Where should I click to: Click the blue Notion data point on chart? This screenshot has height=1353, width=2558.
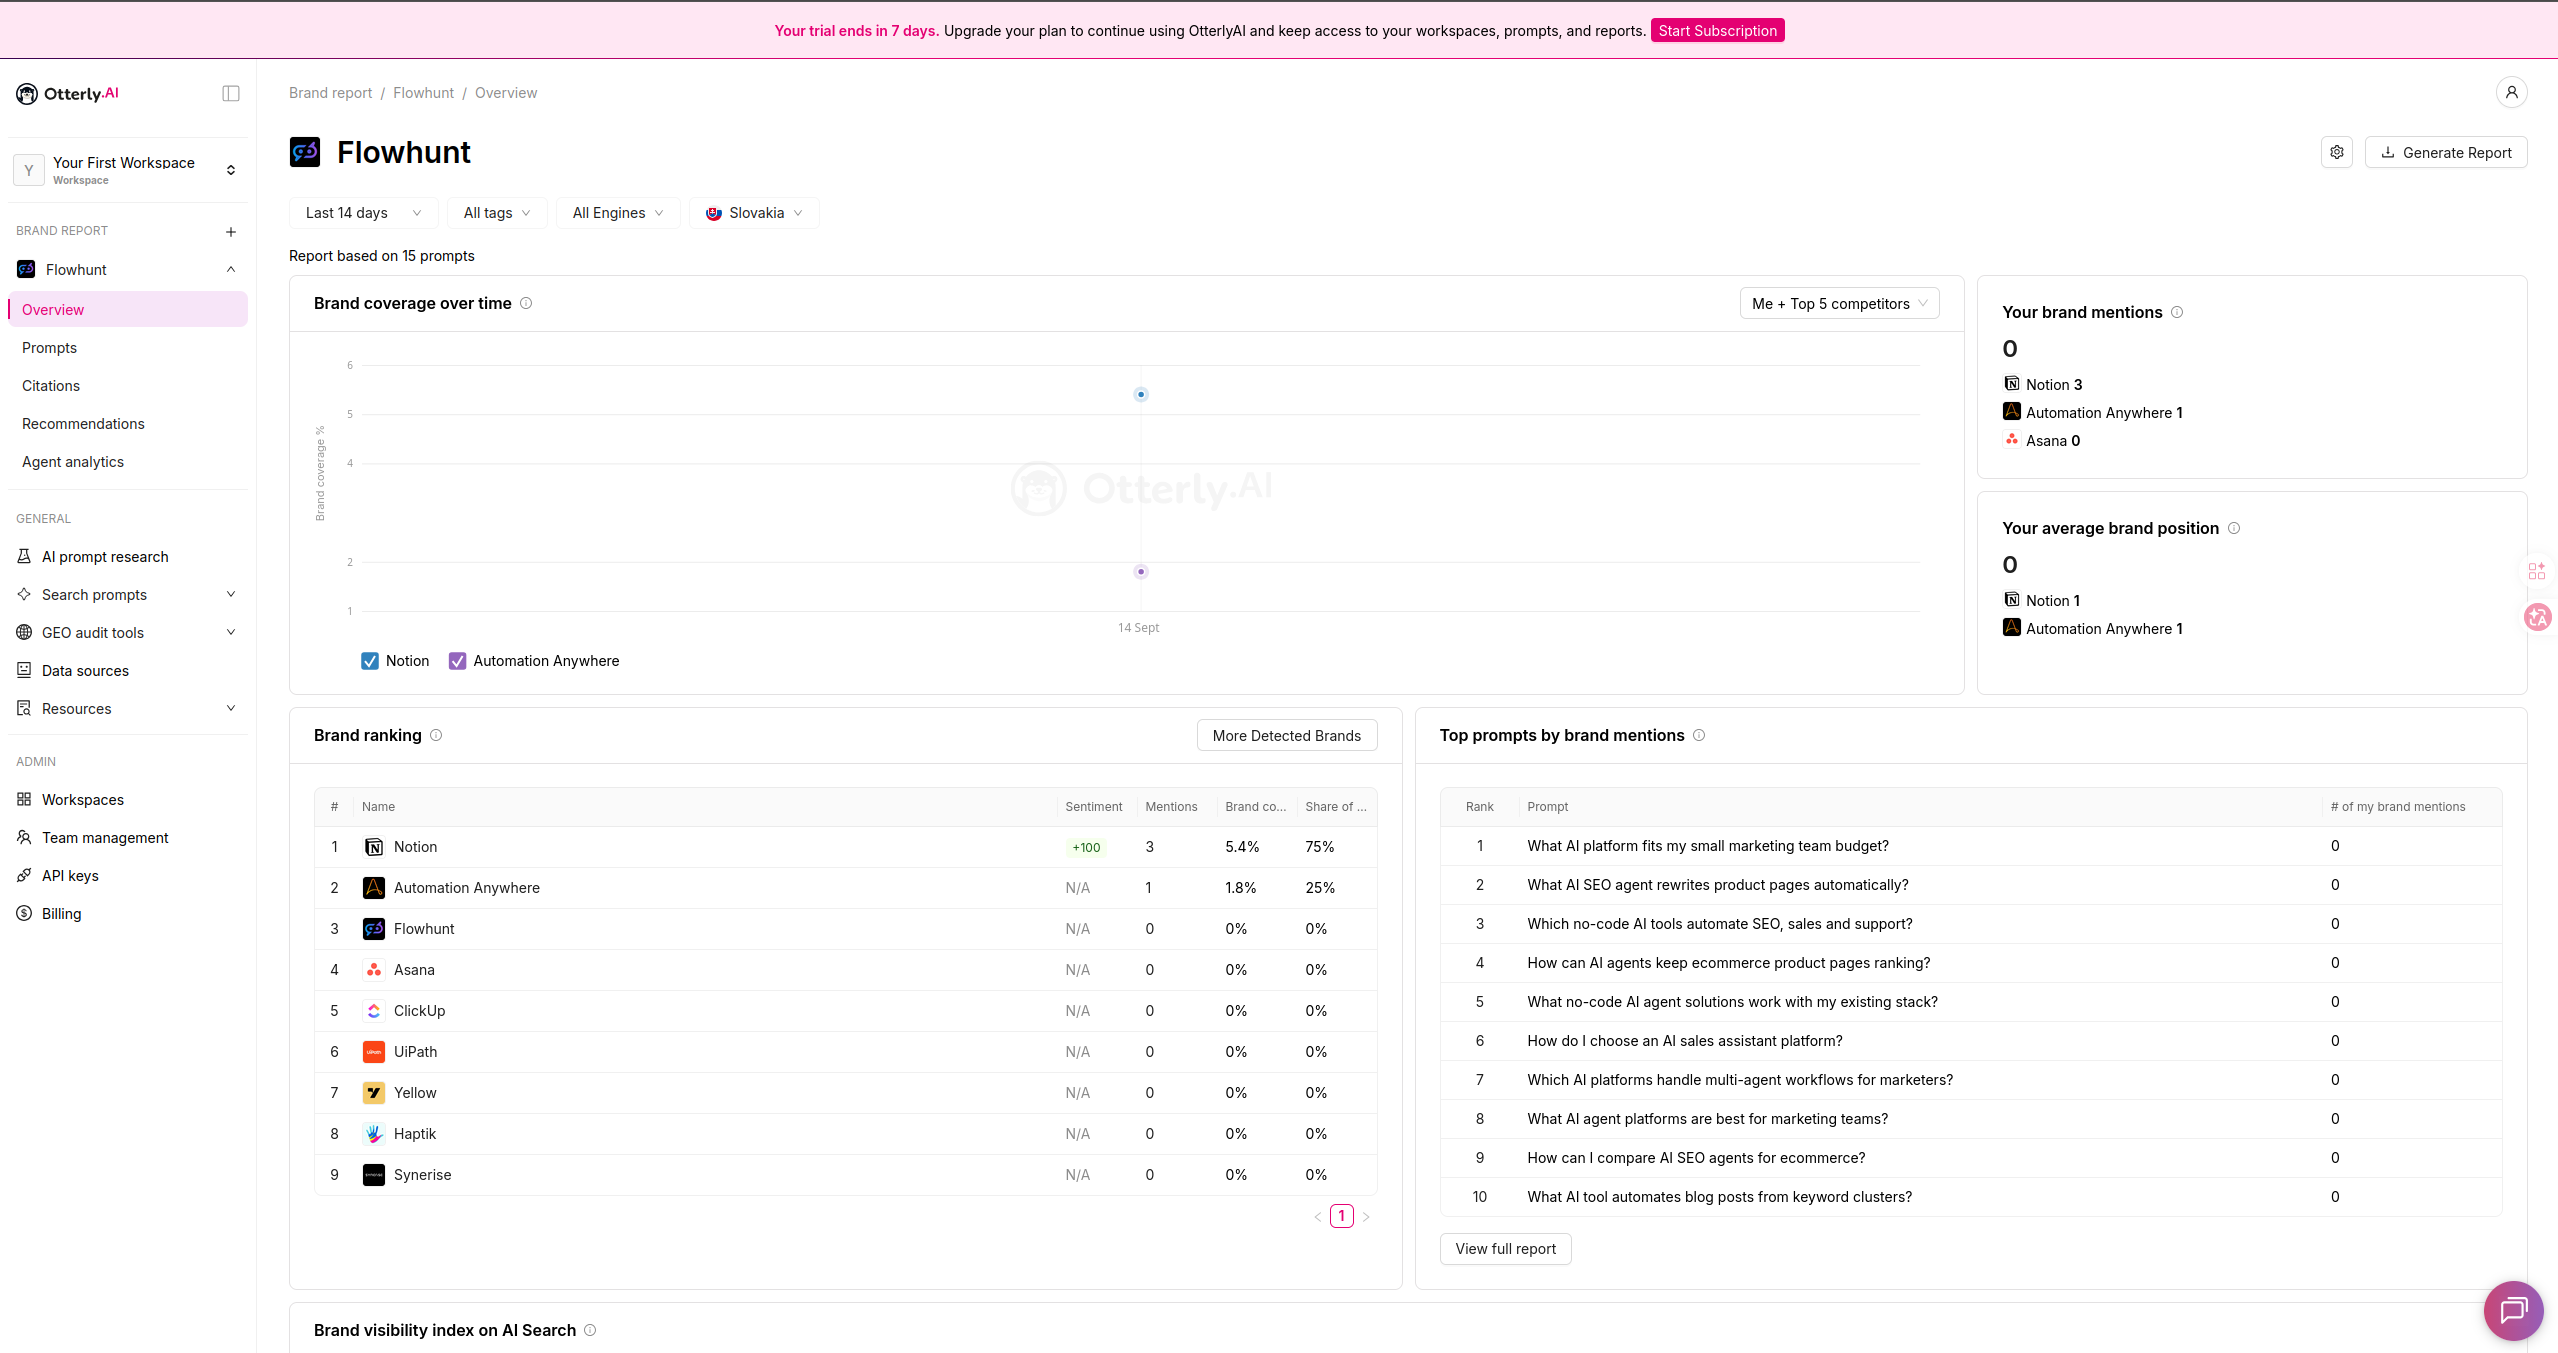[1140, 395]
